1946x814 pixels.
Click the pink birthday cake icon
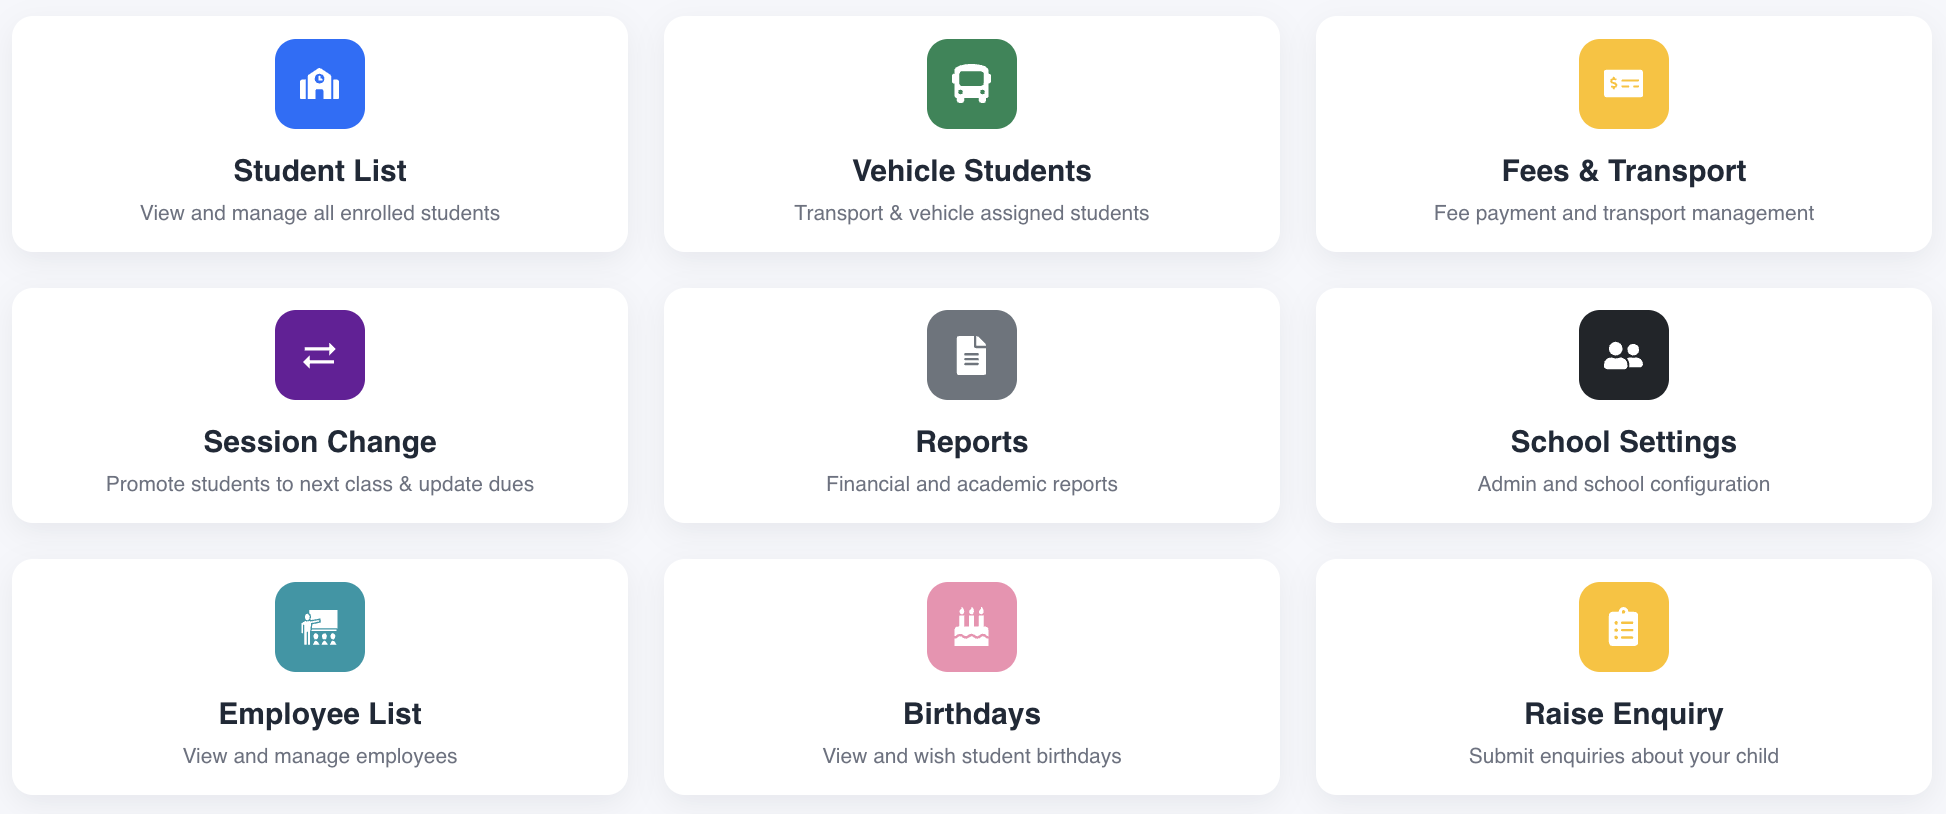pyautogui.click(x=971, y=627)
